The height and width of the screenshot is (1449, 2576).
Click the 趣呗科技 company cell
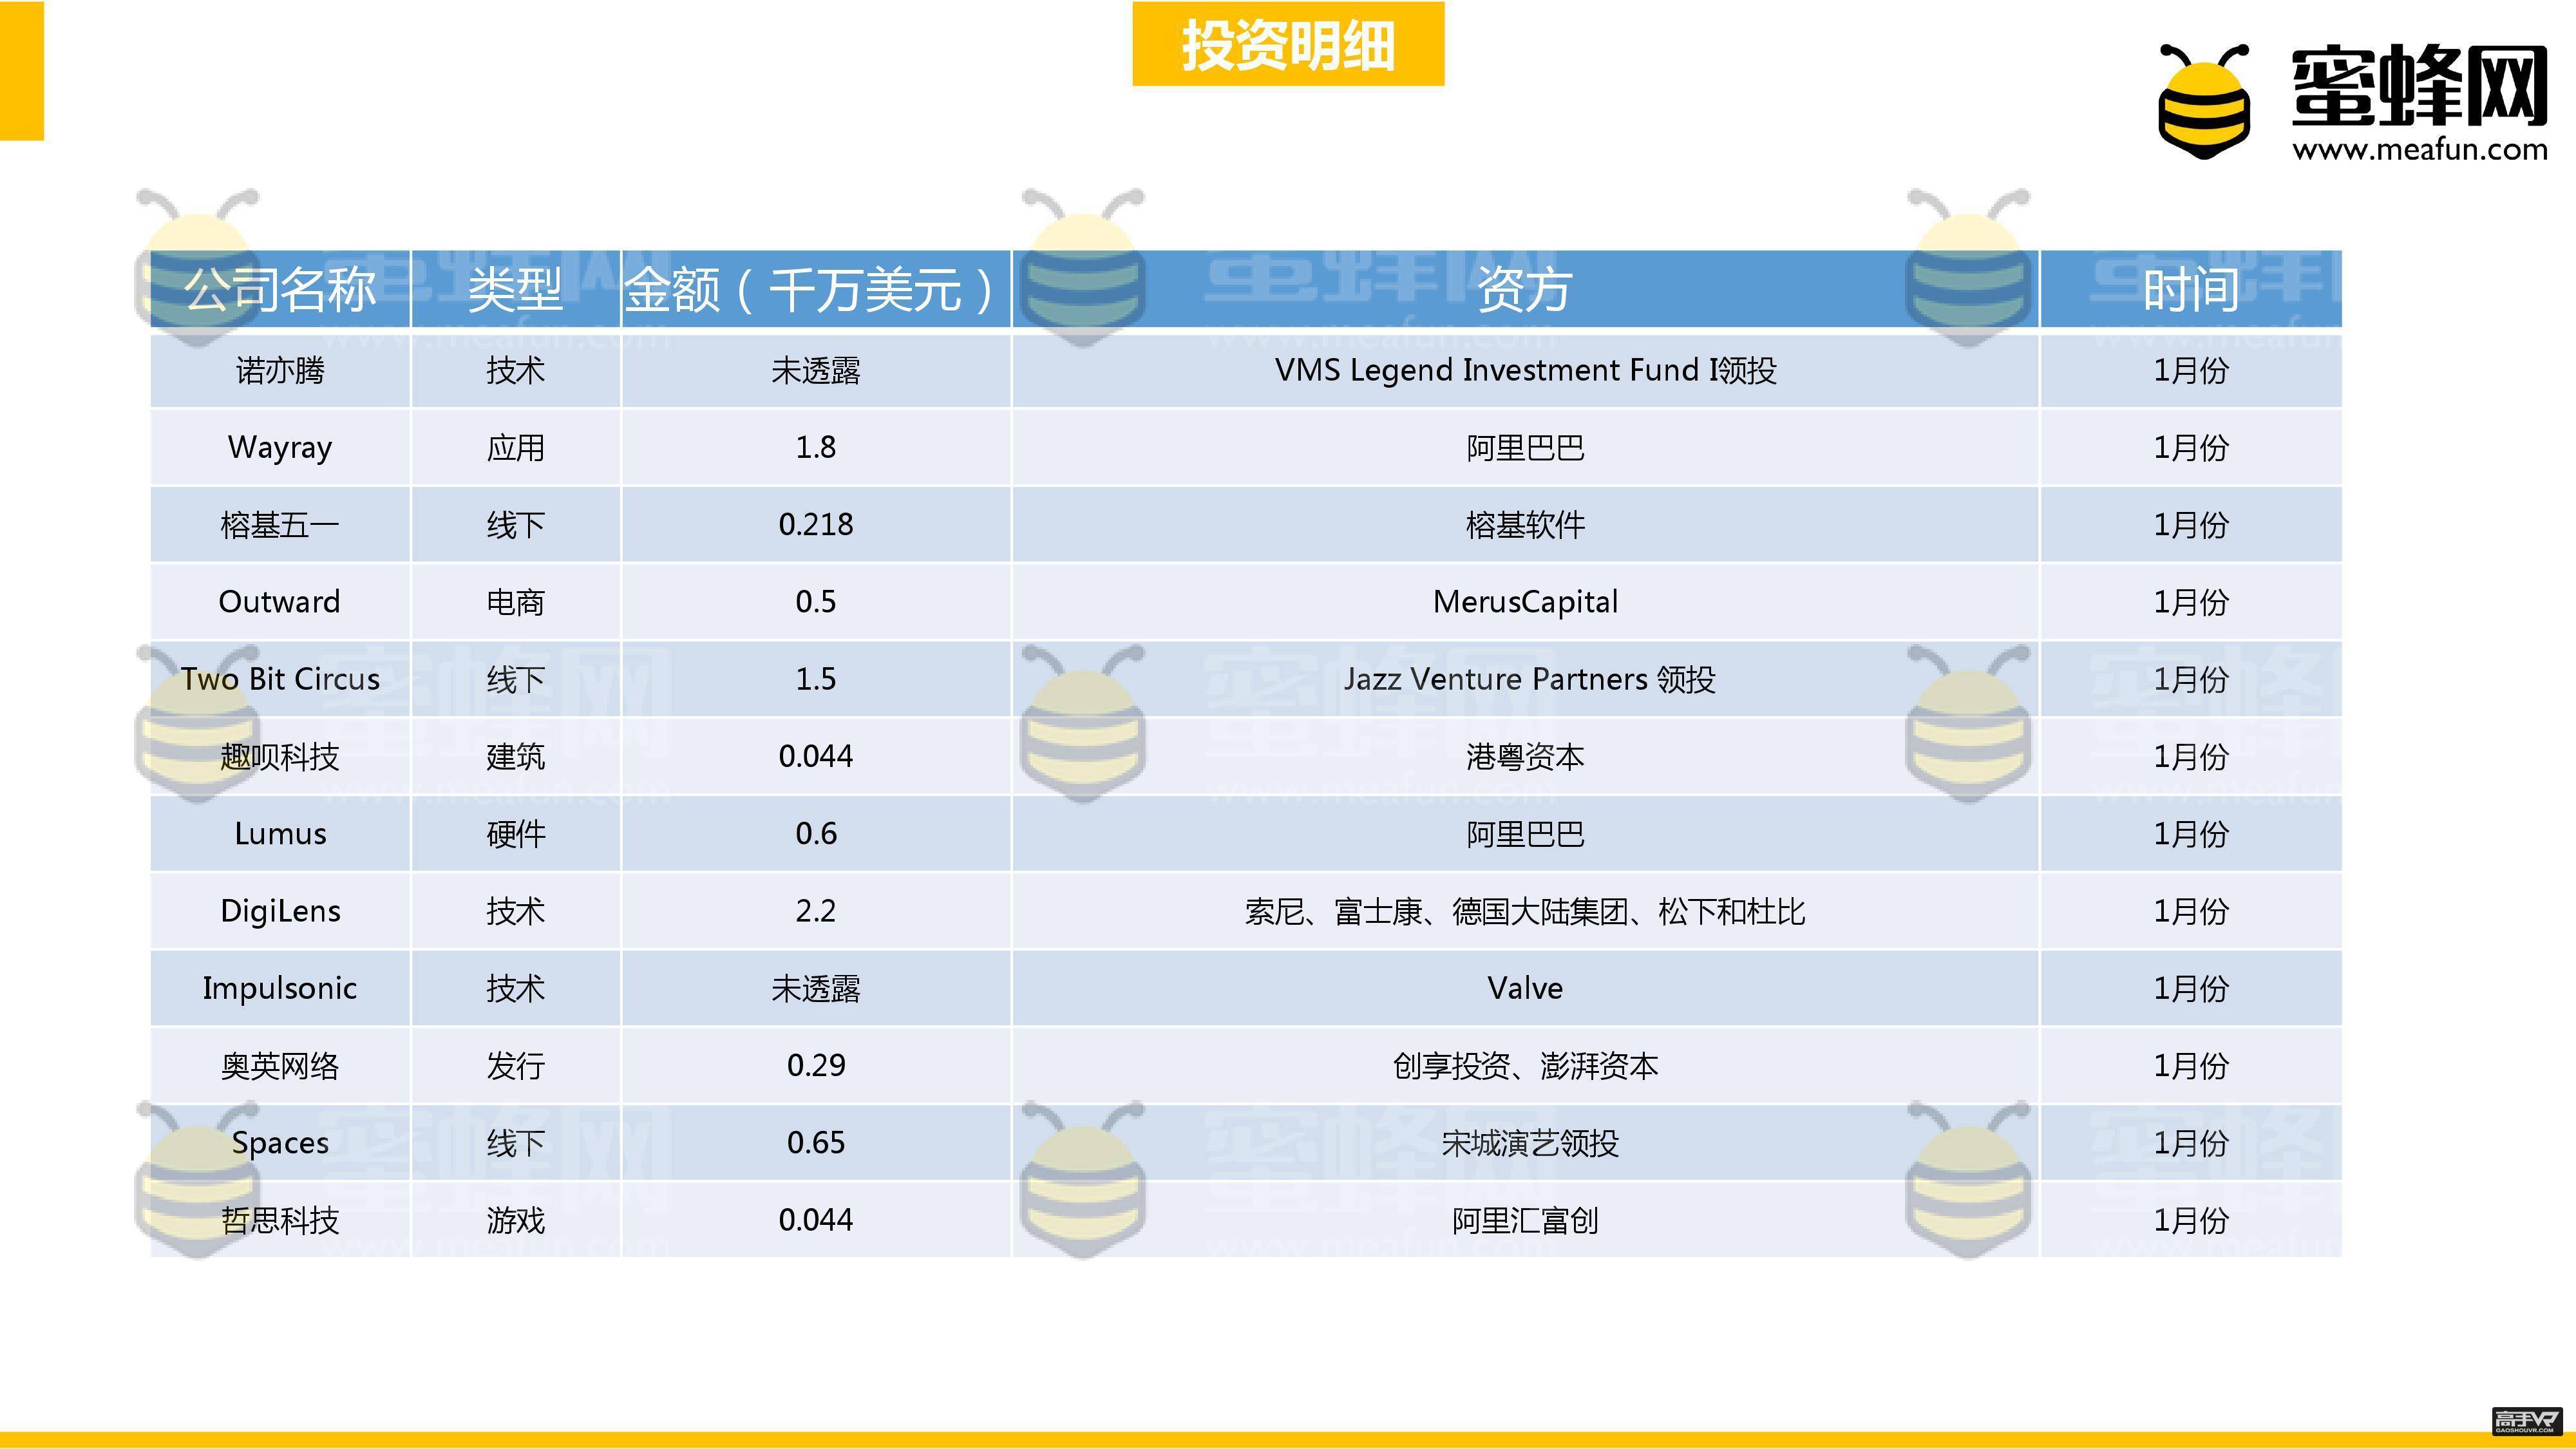pos(280,757)
